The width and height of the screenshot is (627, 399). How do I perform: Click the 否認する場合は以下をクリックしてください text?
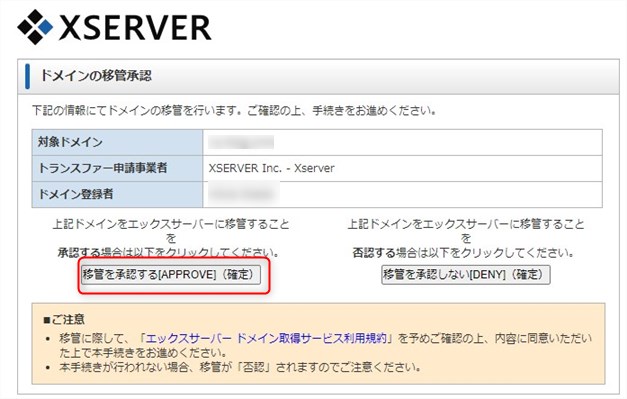(x=463, y=253)
